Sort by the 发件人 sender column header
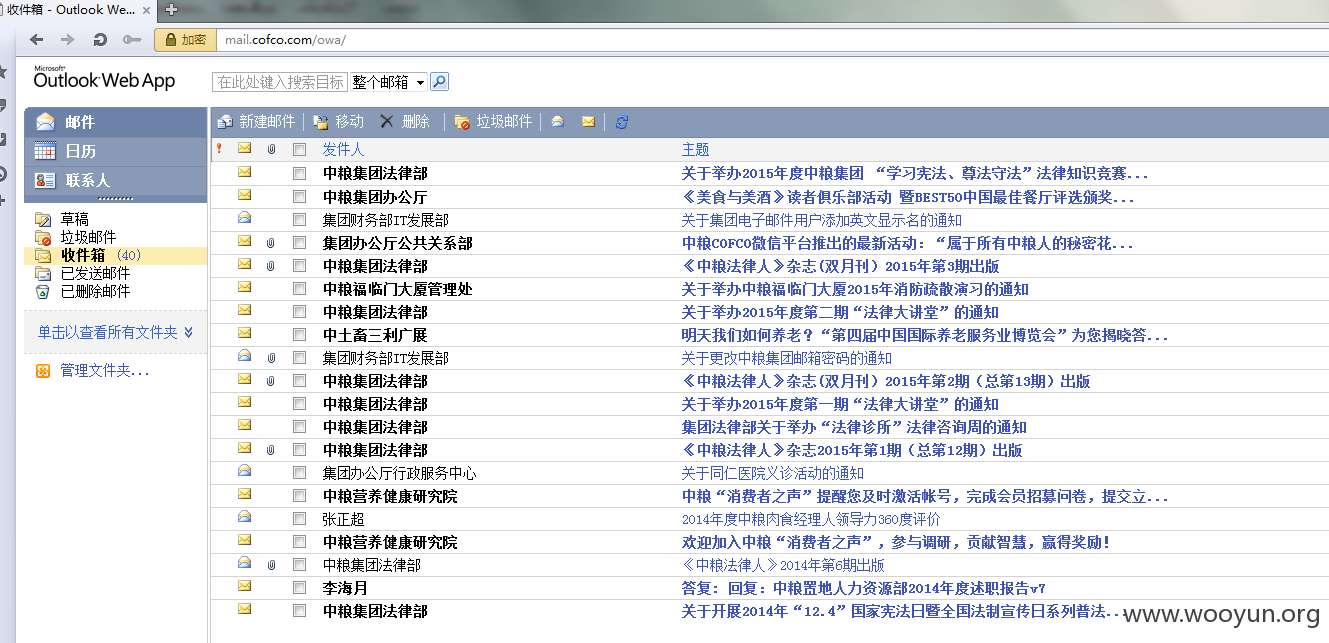 [343, 149]
